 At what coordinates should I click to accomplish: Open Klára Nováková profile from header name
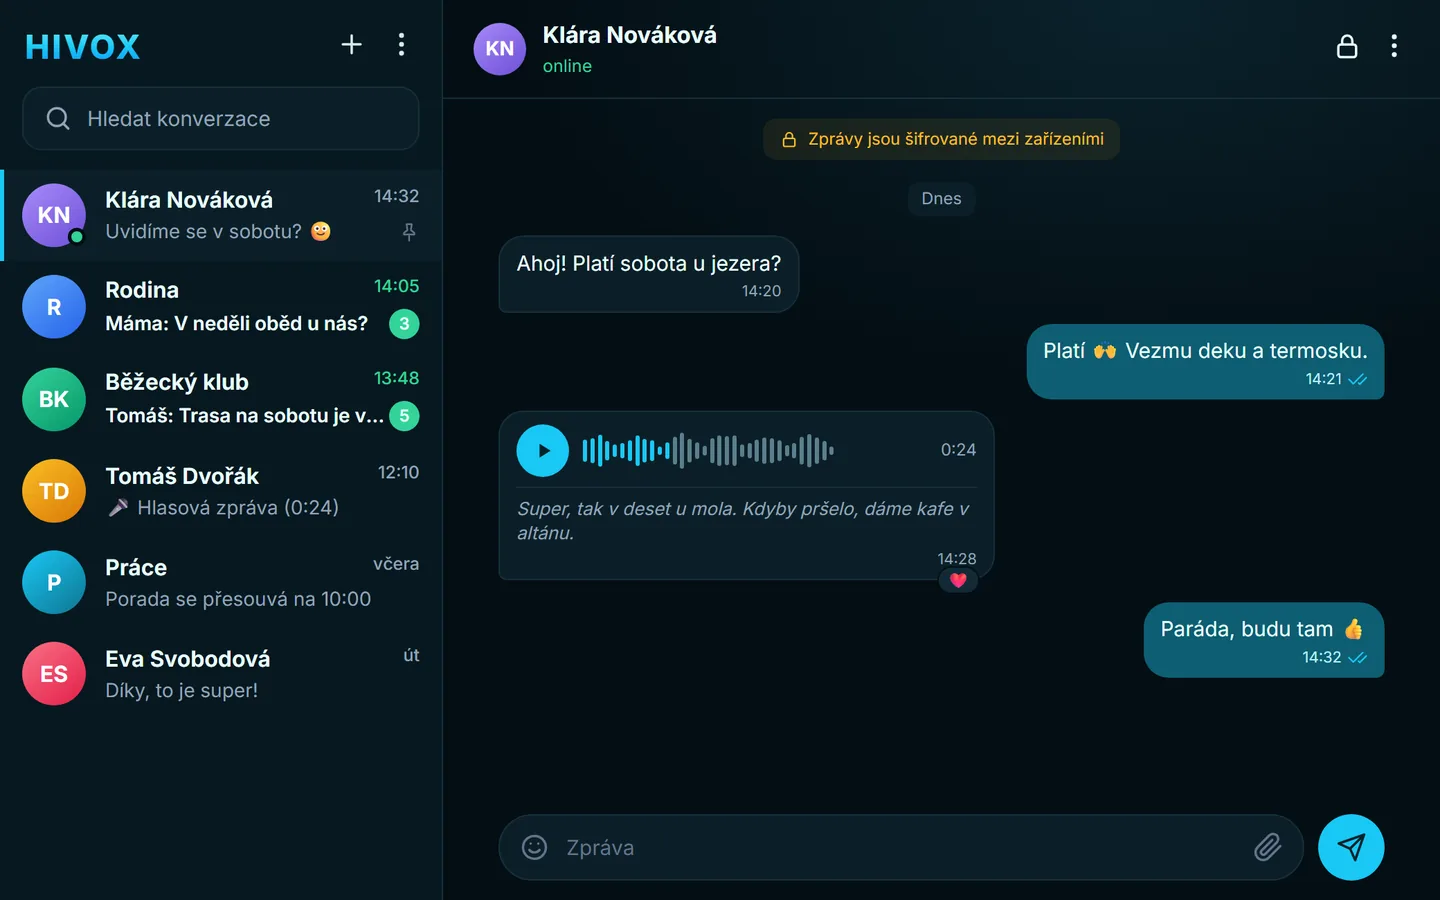click(630, 35)
